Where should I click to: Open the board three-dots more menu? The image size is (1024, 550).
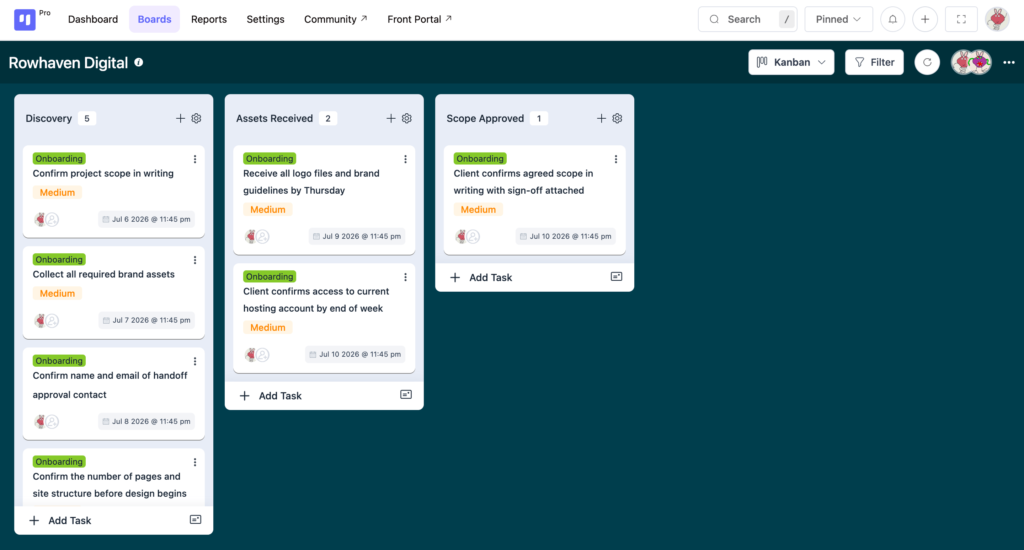(1009, 63)
